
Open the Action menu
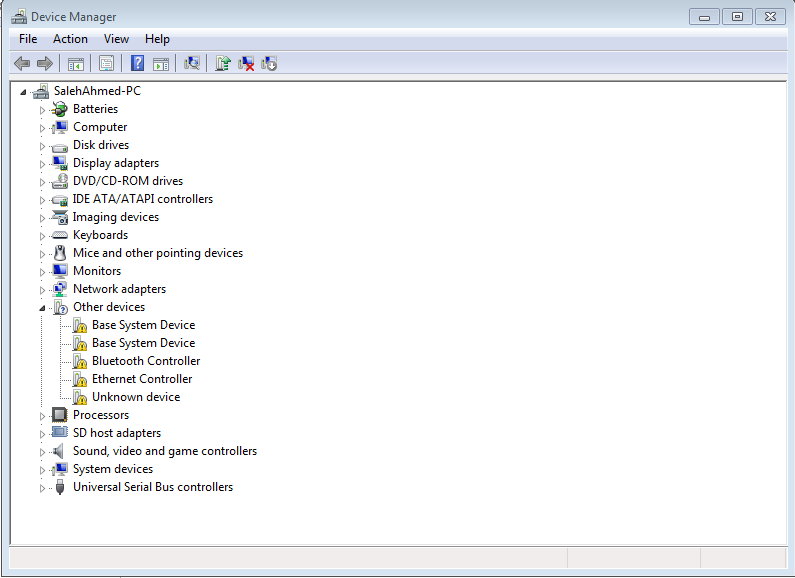click(70, 39)
